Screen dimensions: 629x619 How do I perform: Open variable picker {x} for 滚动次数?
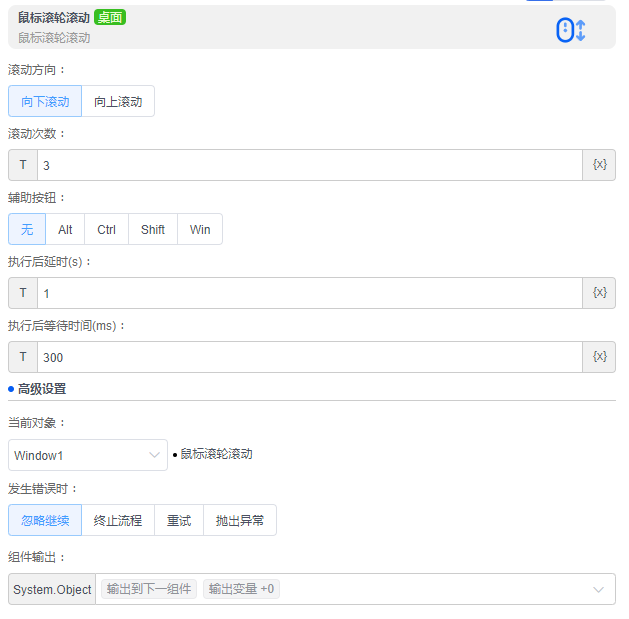pos(599,165)
